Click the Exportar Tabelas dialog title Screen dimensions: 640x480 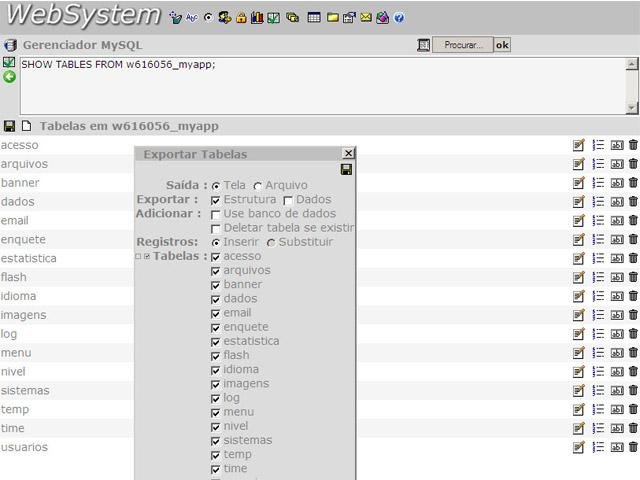(195, 154)
